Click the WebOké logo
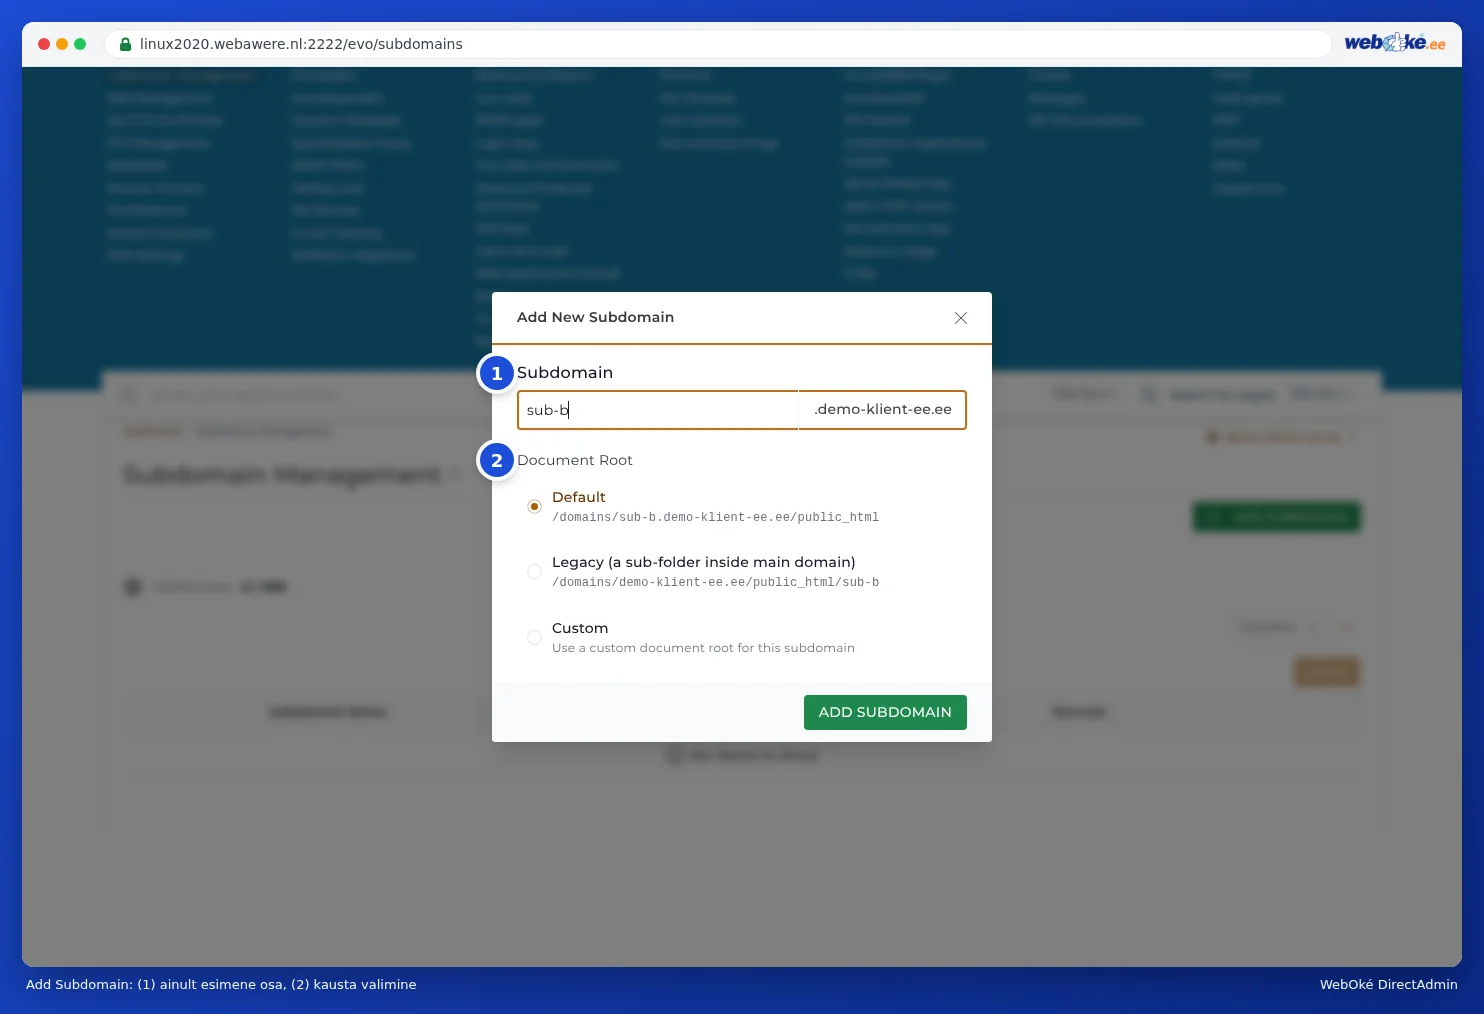The width and height of the screenshot is (1484, 1014). pos(1395,43)
